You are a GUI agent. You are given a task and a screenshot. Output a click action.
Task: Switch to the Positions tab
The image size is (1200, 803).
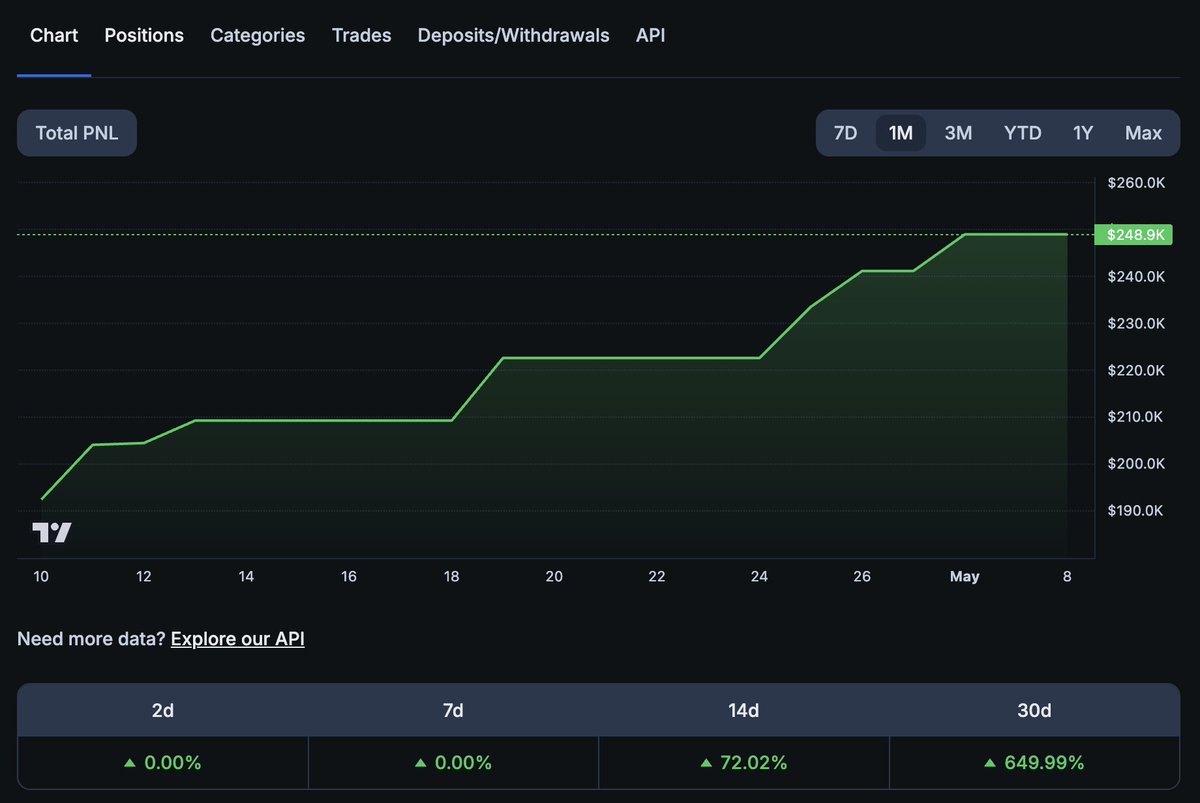(x=144, y=36)
